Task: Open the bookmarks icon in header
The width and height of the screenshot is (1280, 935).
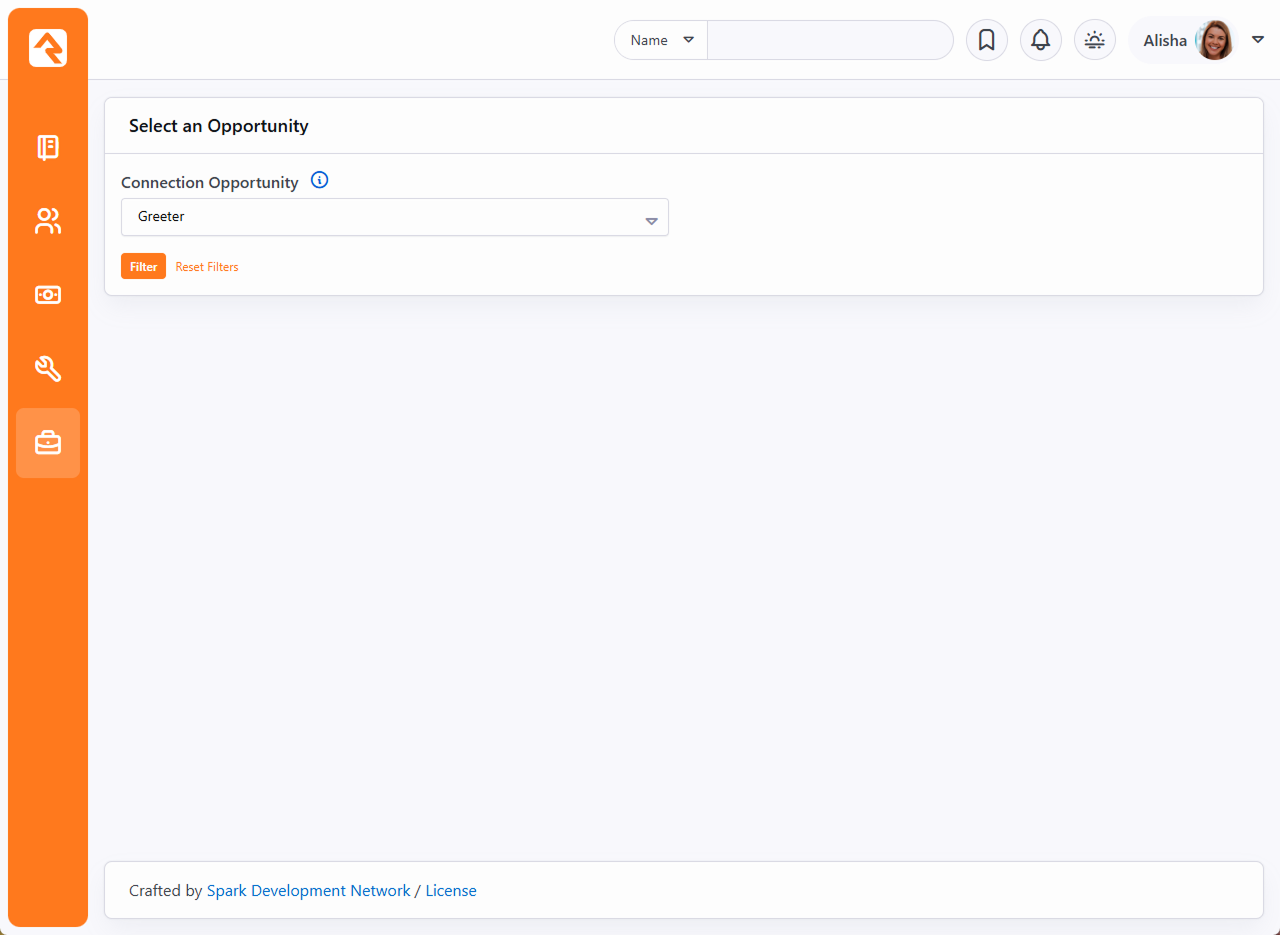Action: [x=986, y=40]
